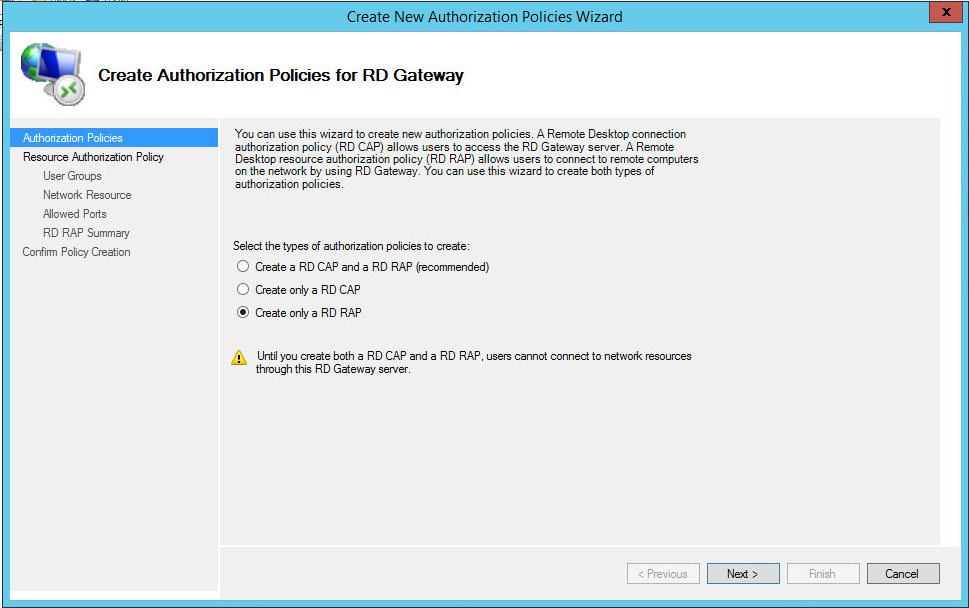Click the greyed-out Finish button

point(823,574)
